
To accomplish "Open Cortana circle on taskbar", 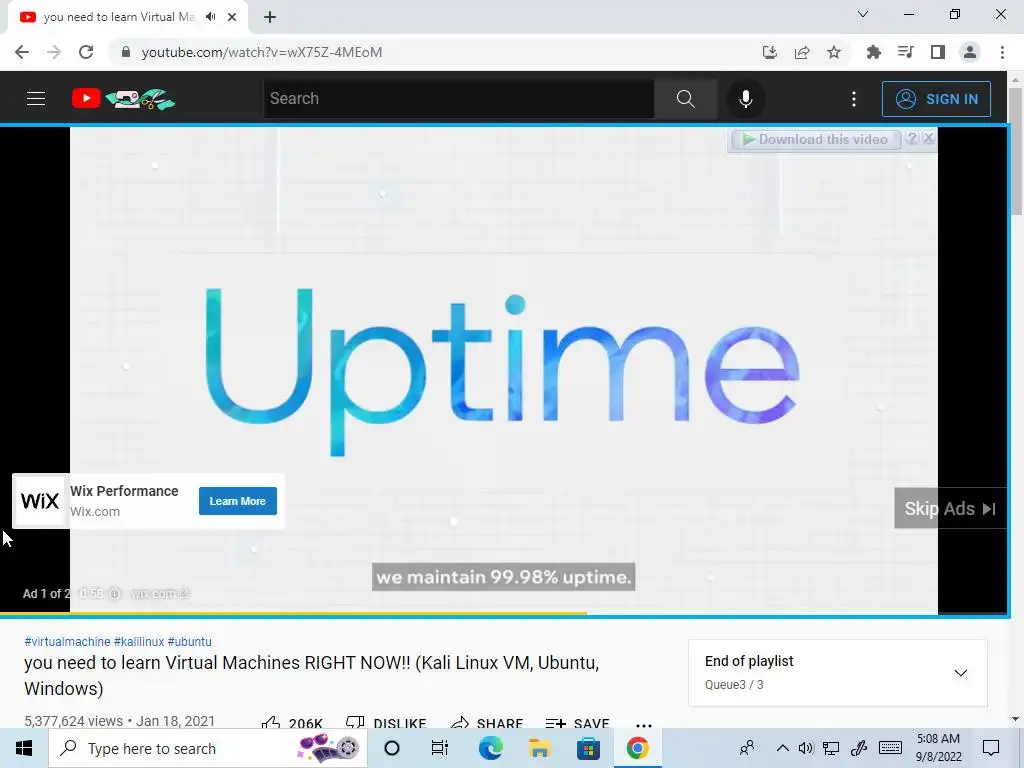I will coord(392,748).
